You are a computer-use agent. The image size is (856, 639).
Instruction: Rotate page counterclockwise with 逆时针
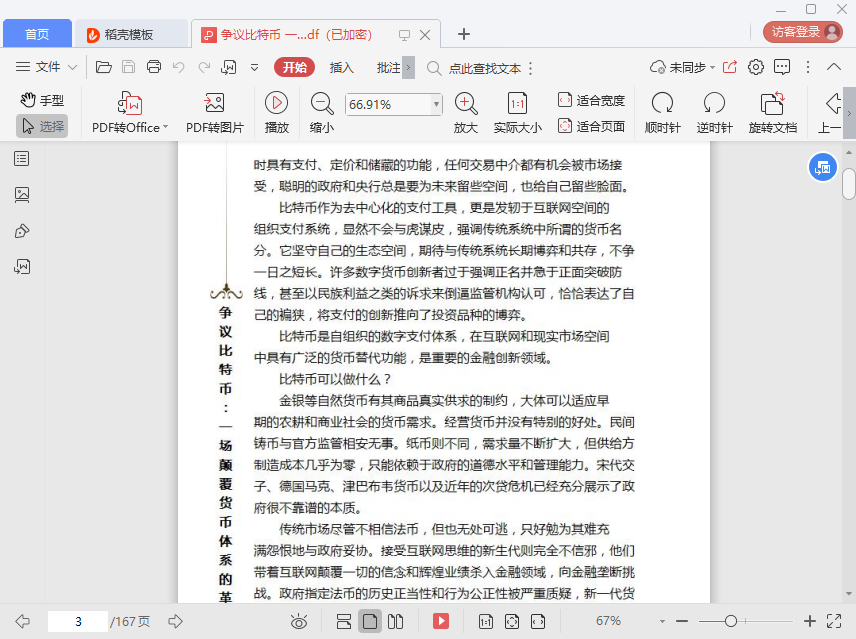714,103
